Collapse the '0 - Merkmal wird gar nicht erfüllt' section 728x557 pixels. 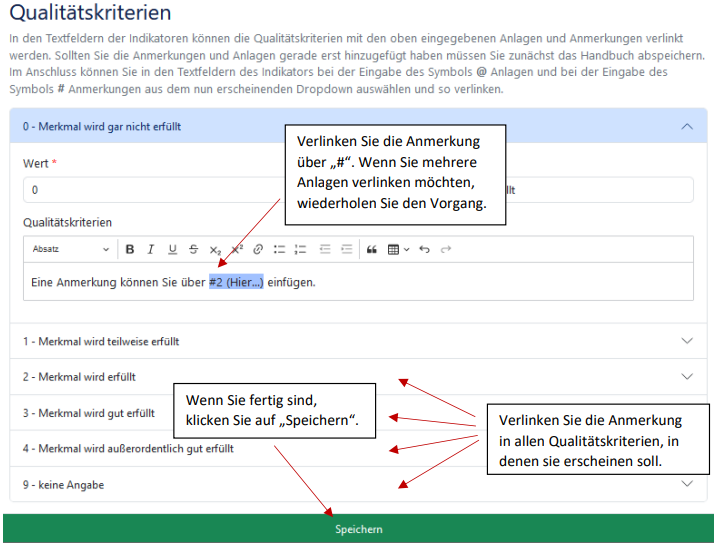686,127
